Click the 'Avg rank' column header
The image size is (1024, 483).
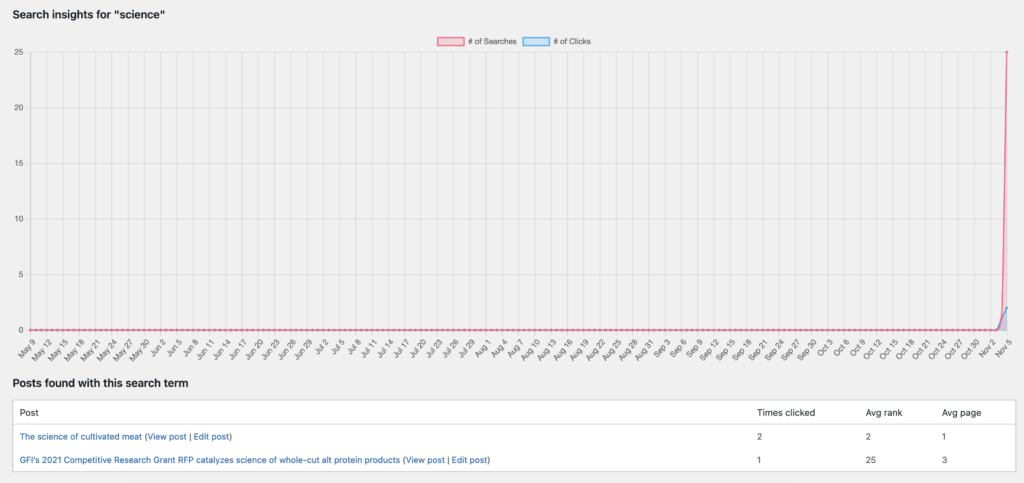point(882,412)
